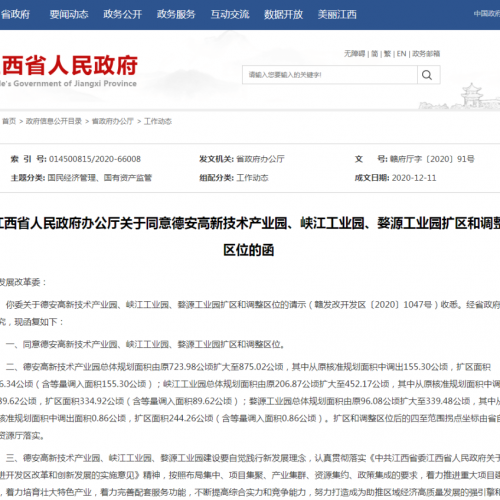Open the 互动交流 navigation menu

pyautogui.click(x=230, y=14)
